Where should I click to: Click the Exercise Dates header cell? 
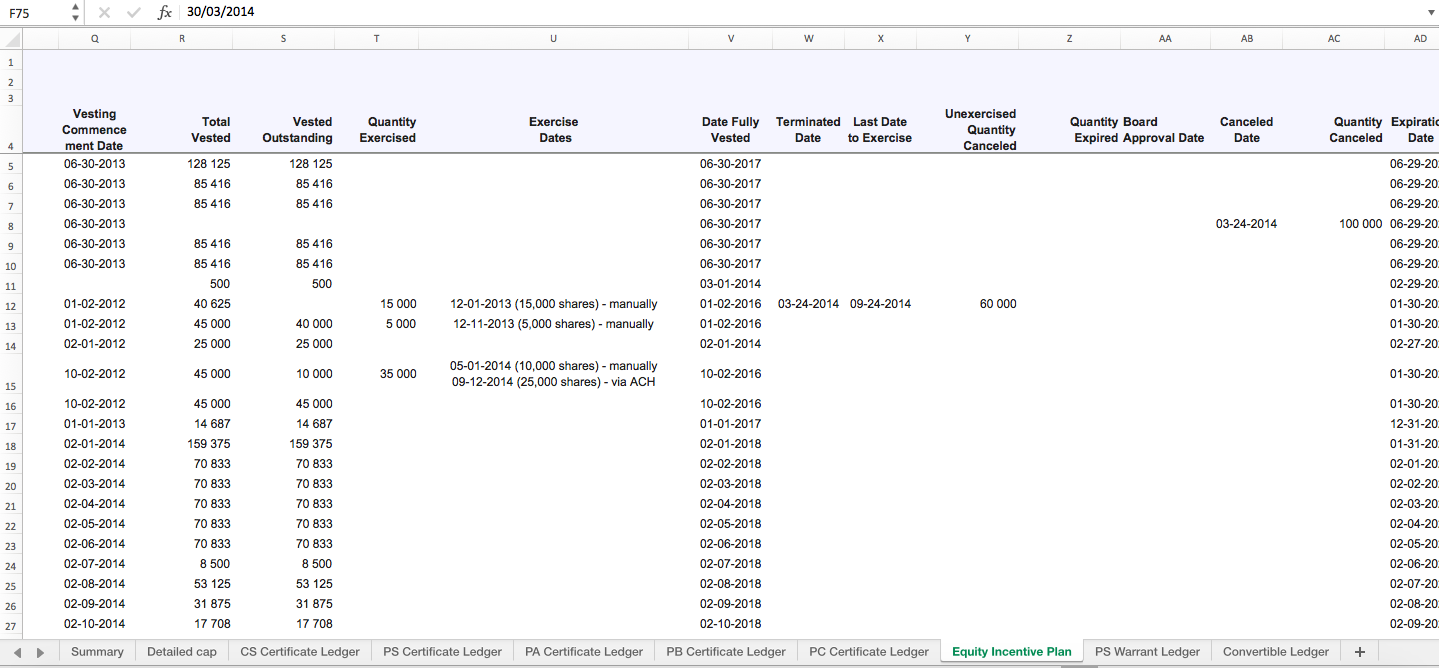pyautogui.click(x=553, y=130)
